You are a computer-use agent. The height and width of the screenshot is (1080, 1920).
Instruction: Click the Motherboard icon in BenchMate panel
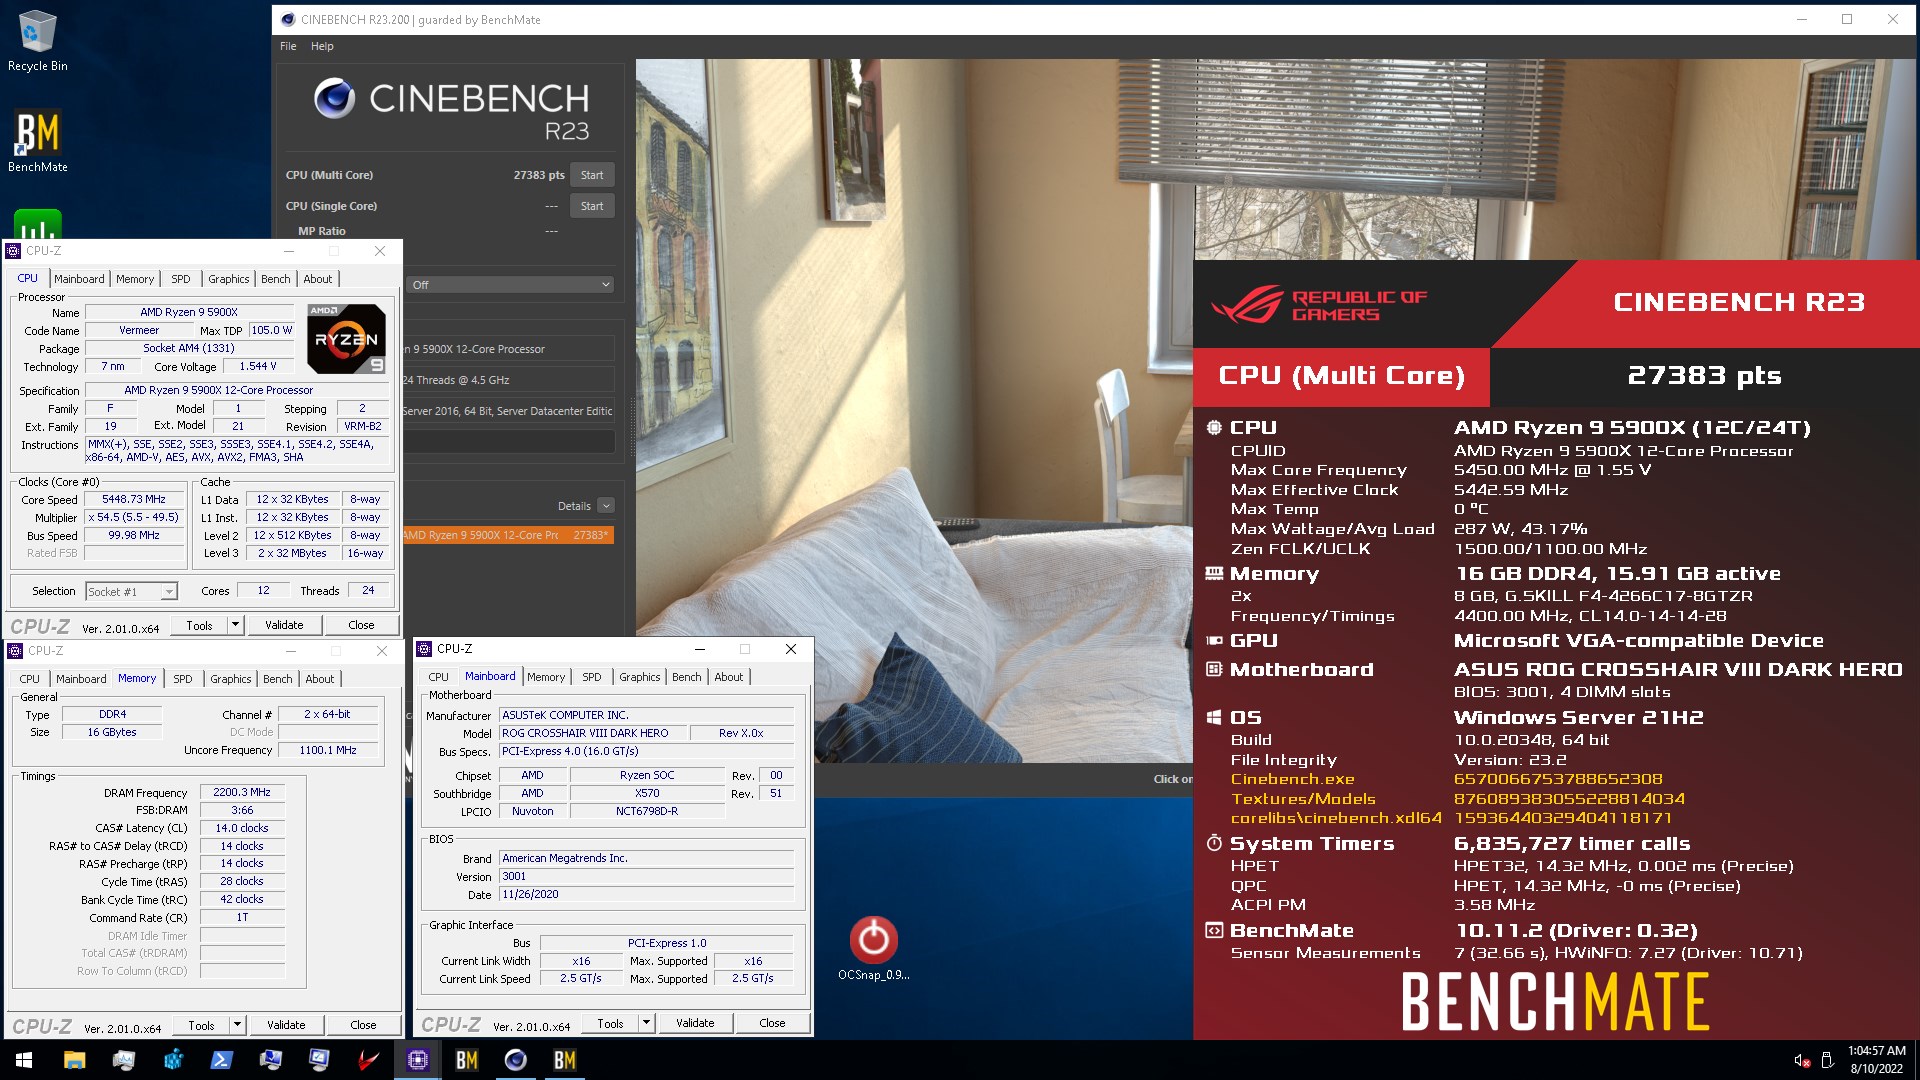pyautogui.click(x=1214, y=669)
